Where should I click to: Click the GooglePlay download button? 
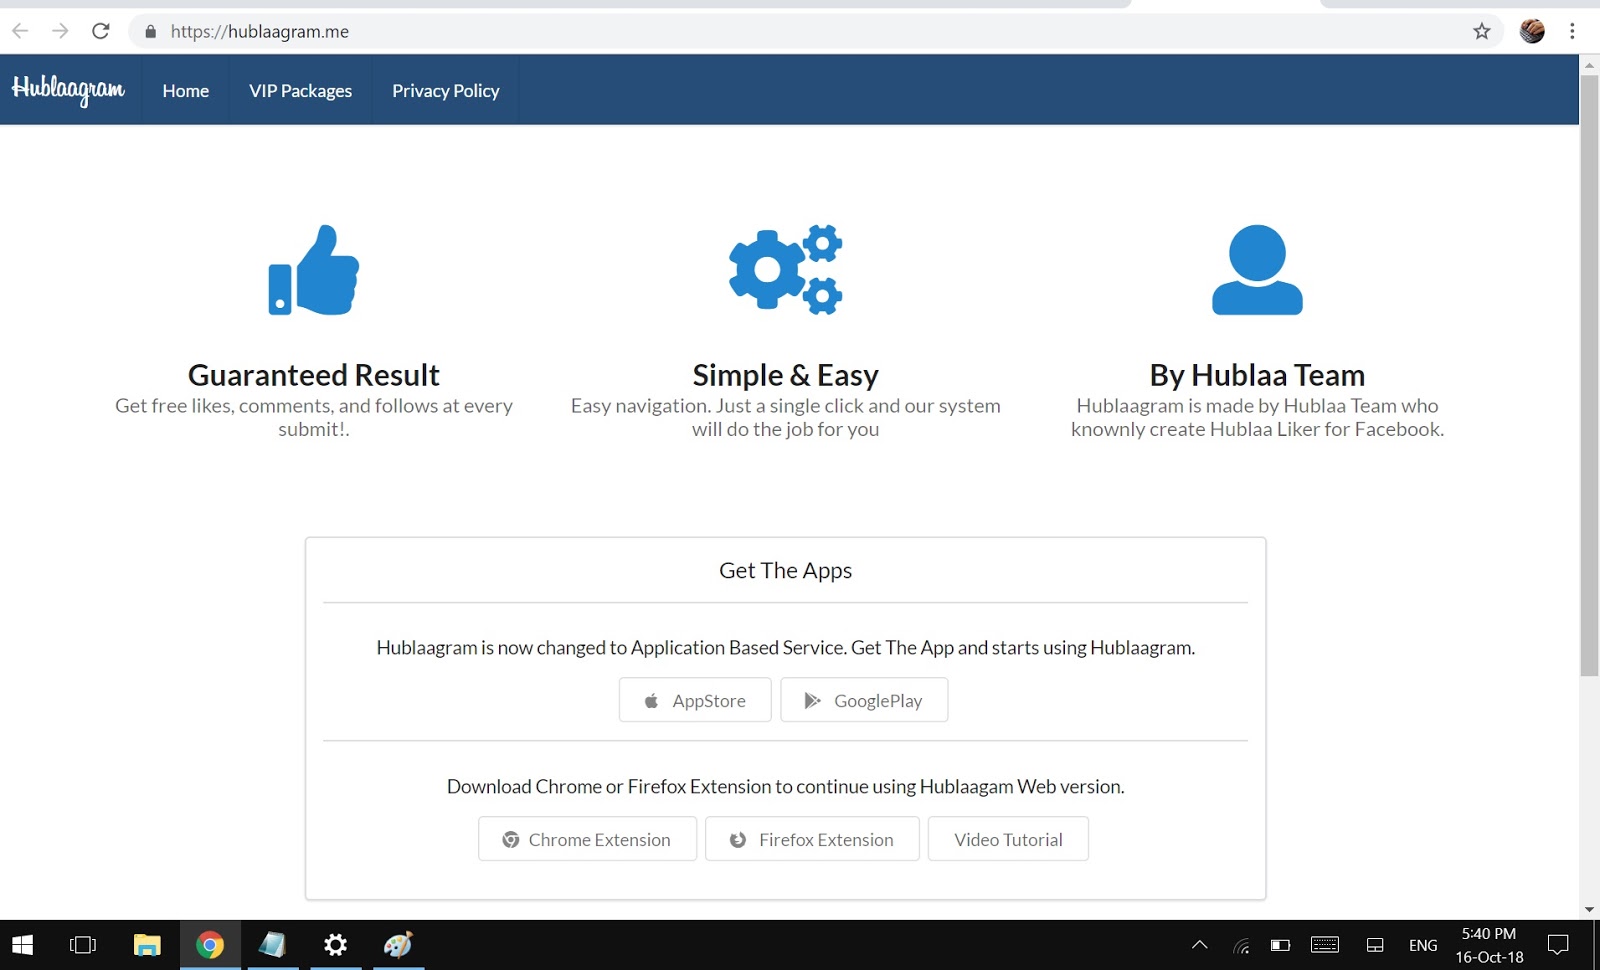pos(864,700)
